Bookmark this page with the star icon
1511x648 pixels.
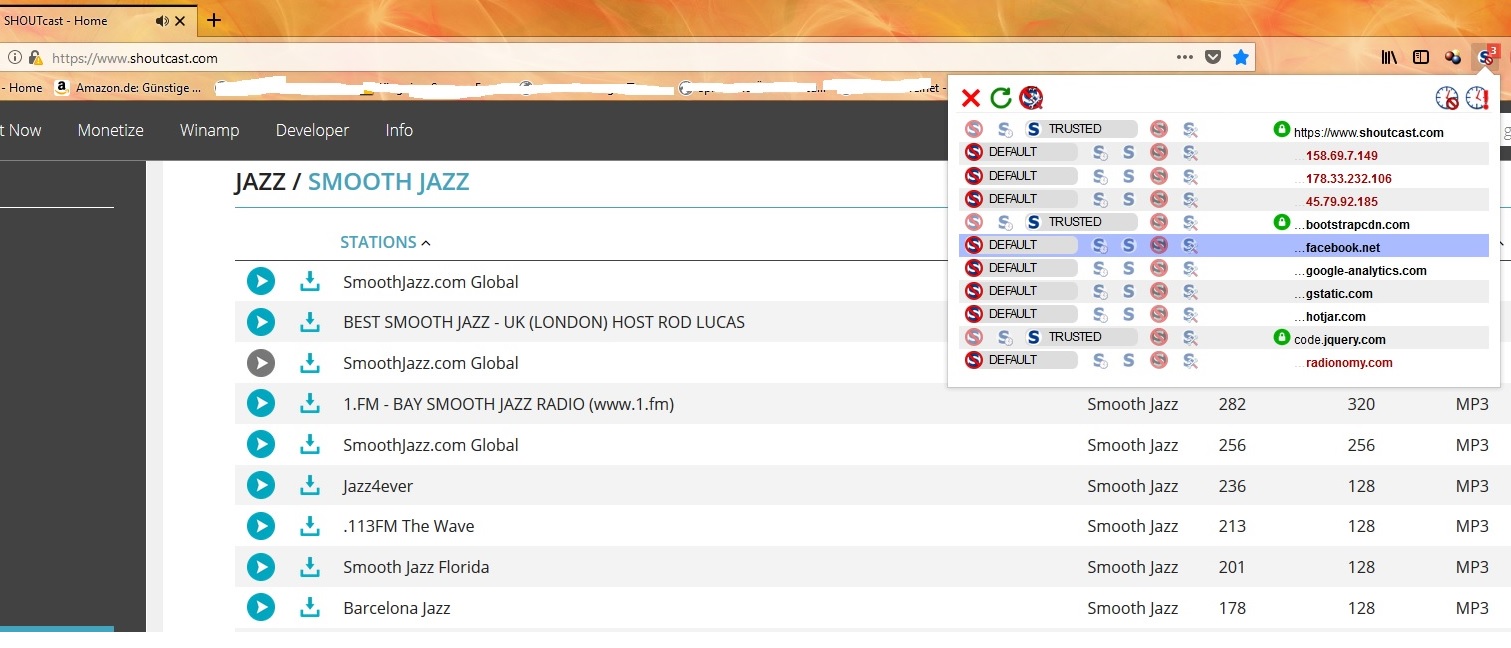point(1241,58)
